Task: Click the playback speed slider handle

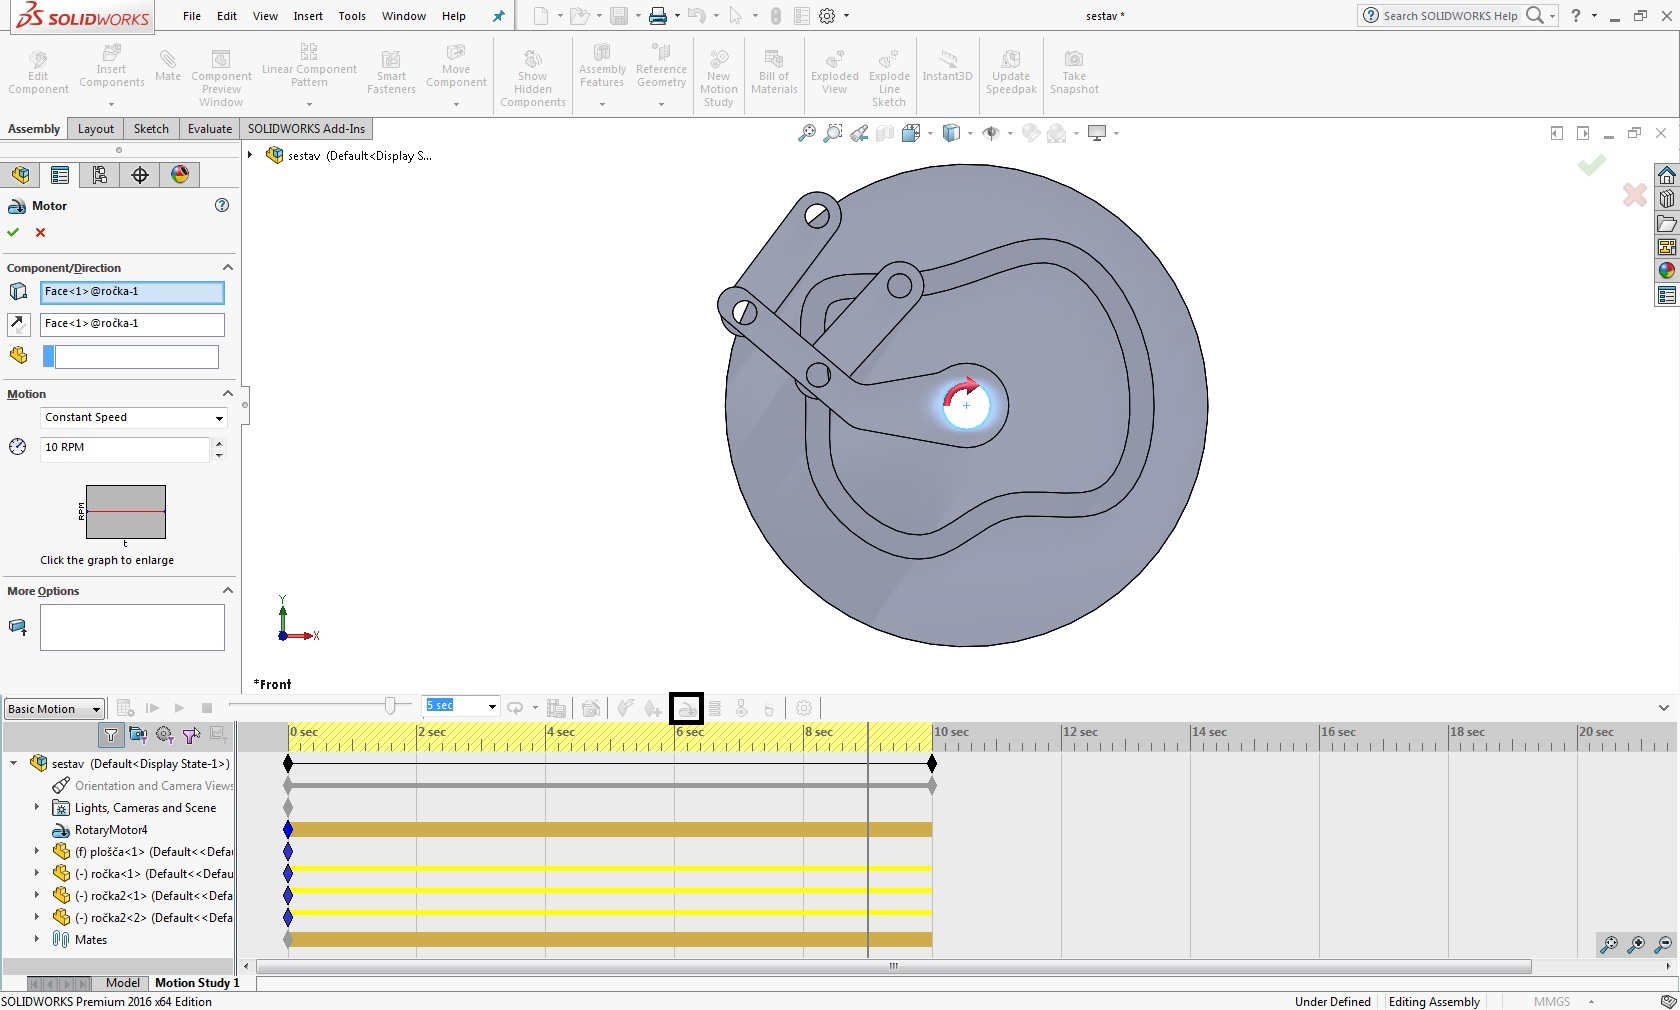Action: tap(391, 706)
